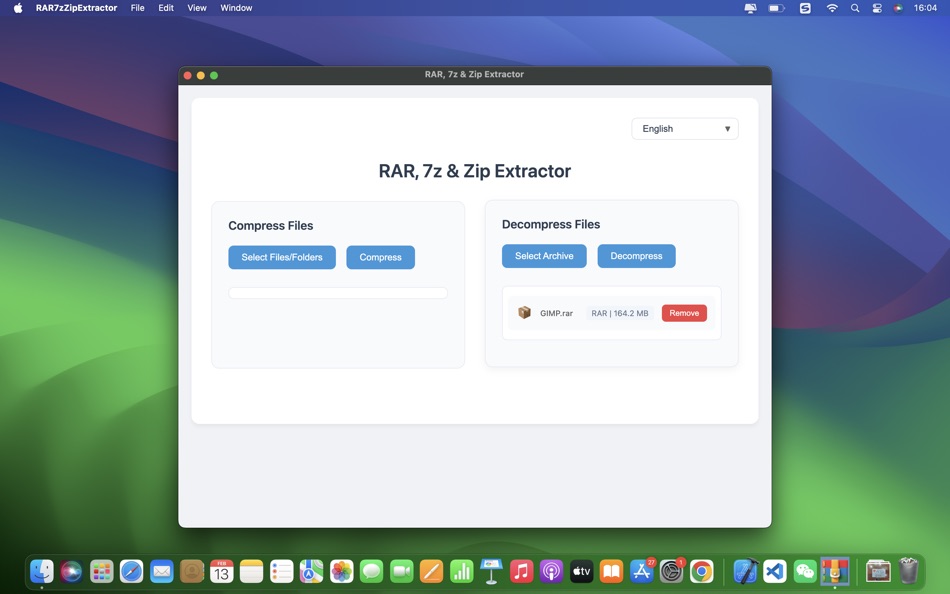Open the Apple menu
The width and height of the screenshot is (950, 594).
coord(18,8)
